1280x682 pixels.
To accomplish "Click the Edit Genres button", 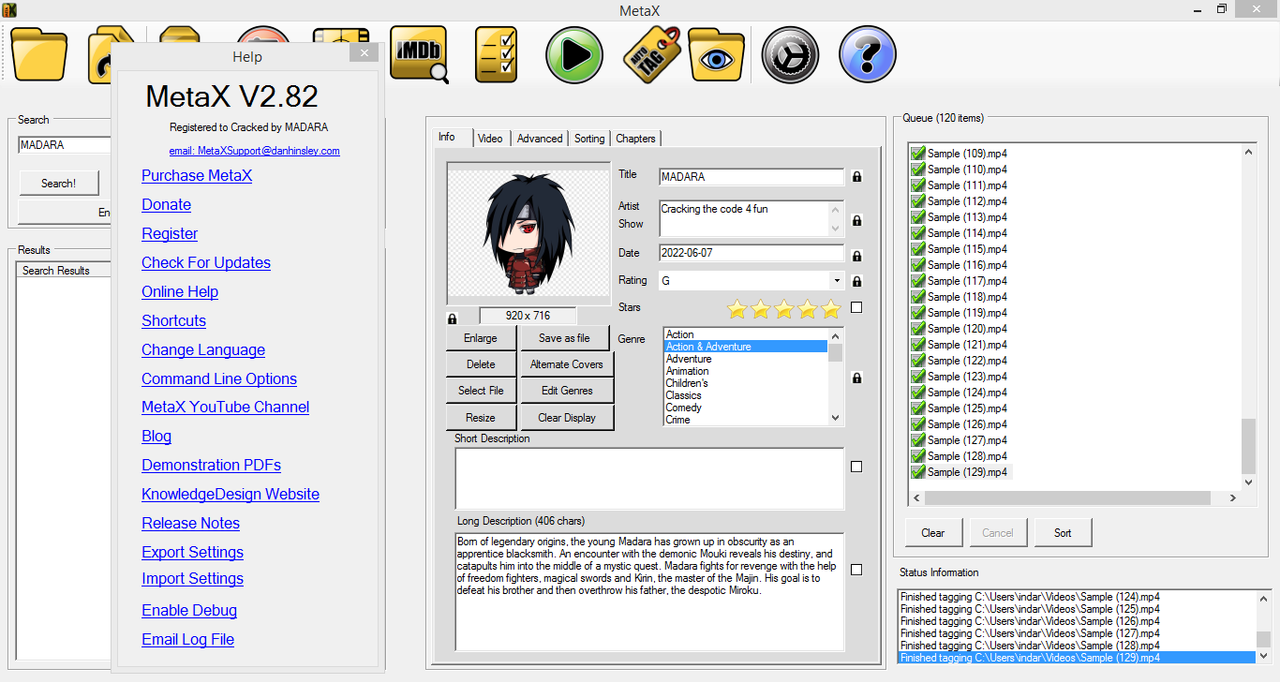I will click(x=567, y=391).
